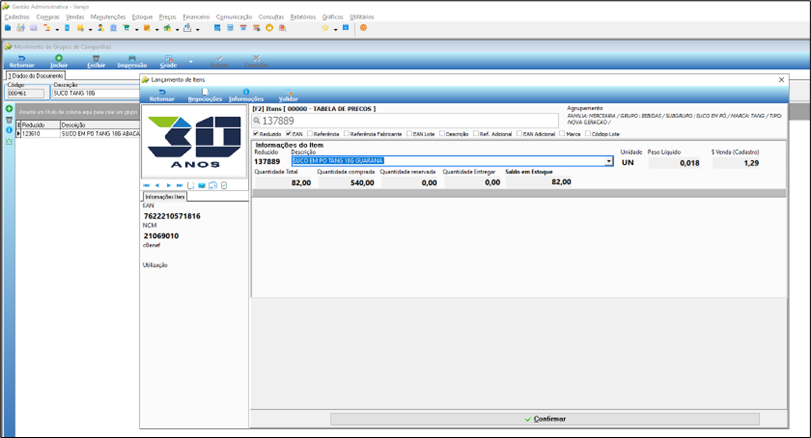Expand the Descrição combo box arrow
Image resolution: width=811 pixels, height=438 pixels.
point(608,161)
